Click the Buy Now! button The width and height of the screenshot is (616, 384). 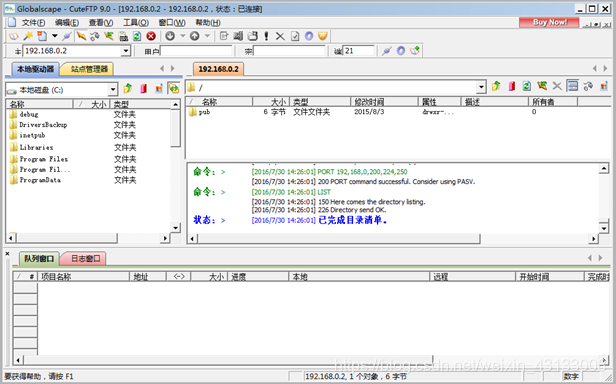click(x=549, y=22)
